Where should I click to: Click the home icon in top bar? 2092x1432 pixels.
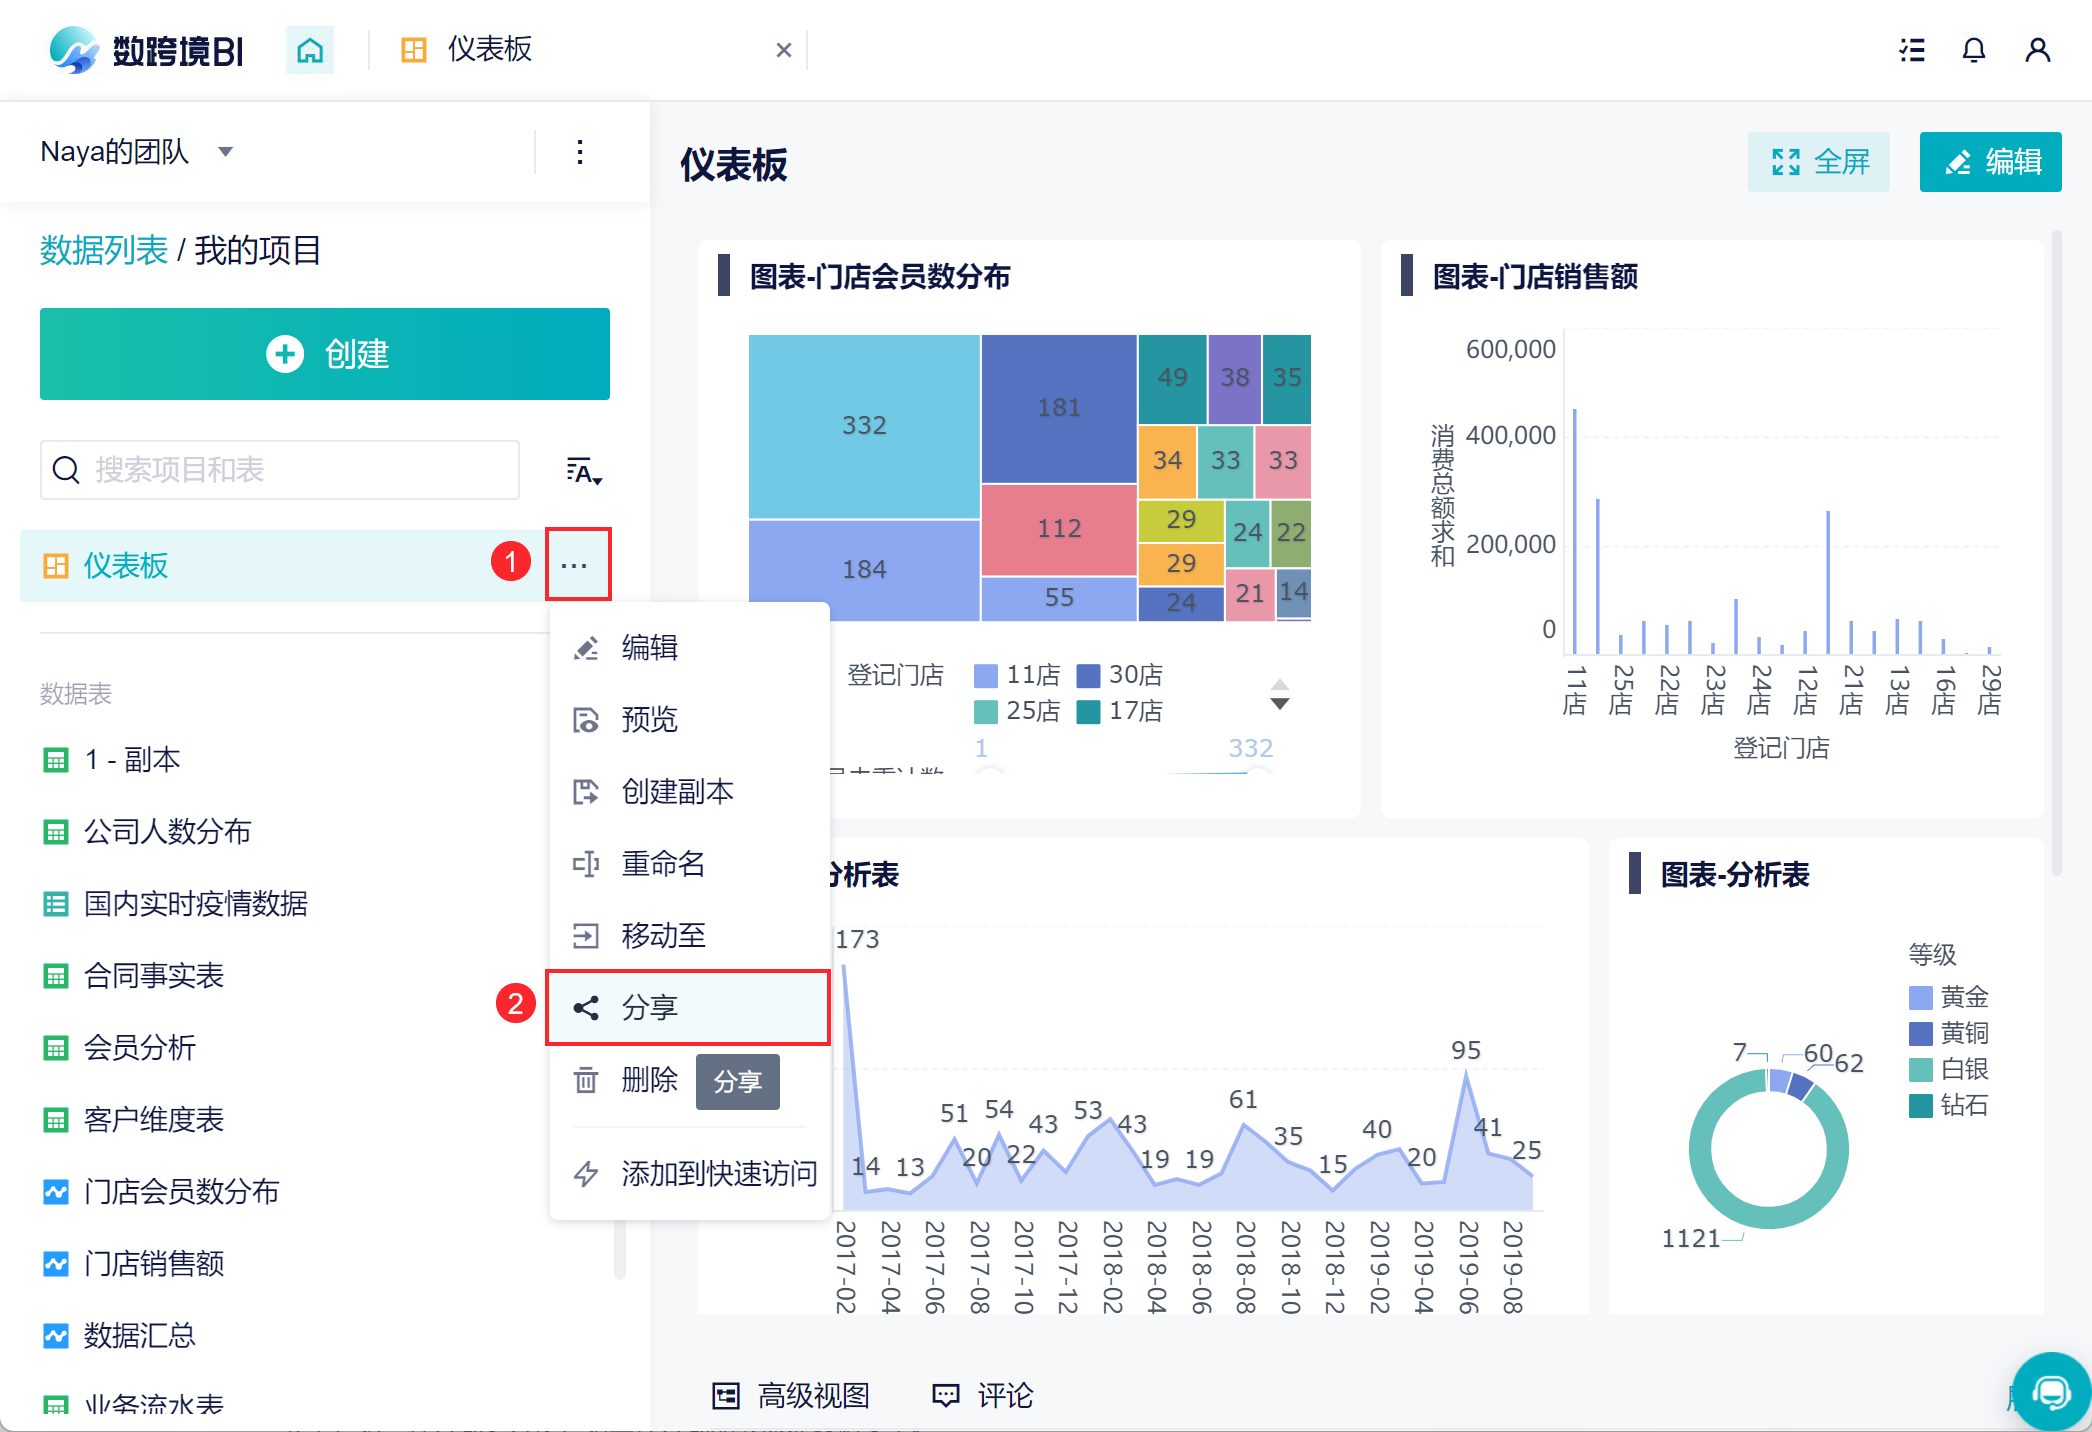[310, 50]
